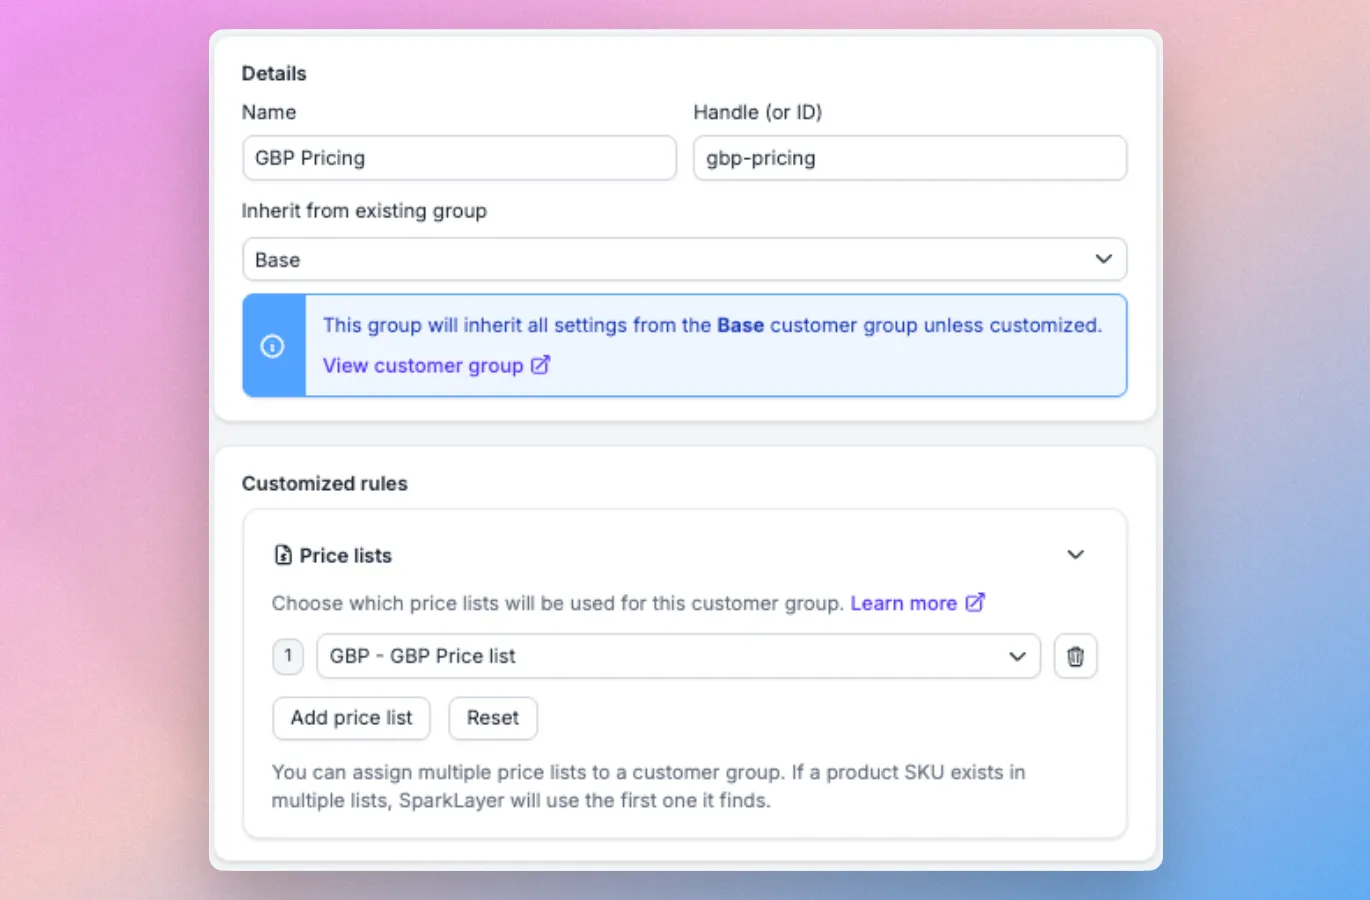Screen dimensions: 1370x900
Task: Delete the GBP Price list row
Action: pyautogui.click(x=1075, y=657)
